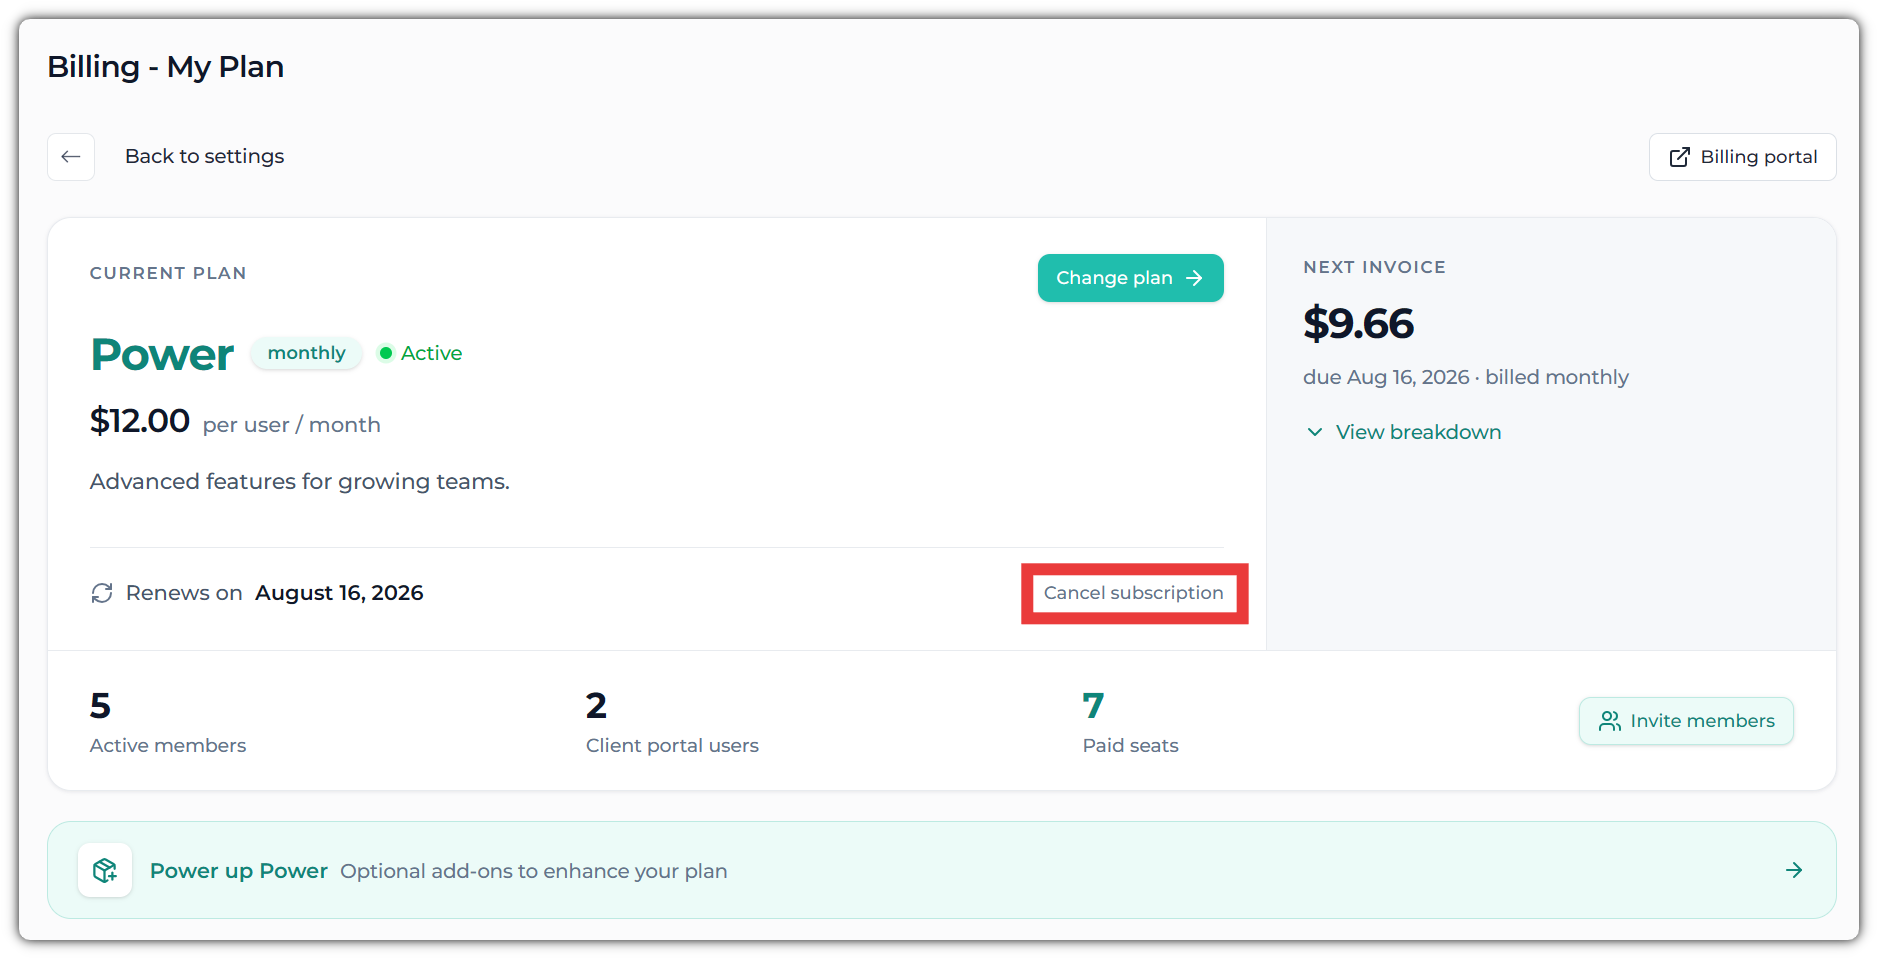Click the green Active status dot
Viewport: 1878px width, 959px height.
click(386, 353)
